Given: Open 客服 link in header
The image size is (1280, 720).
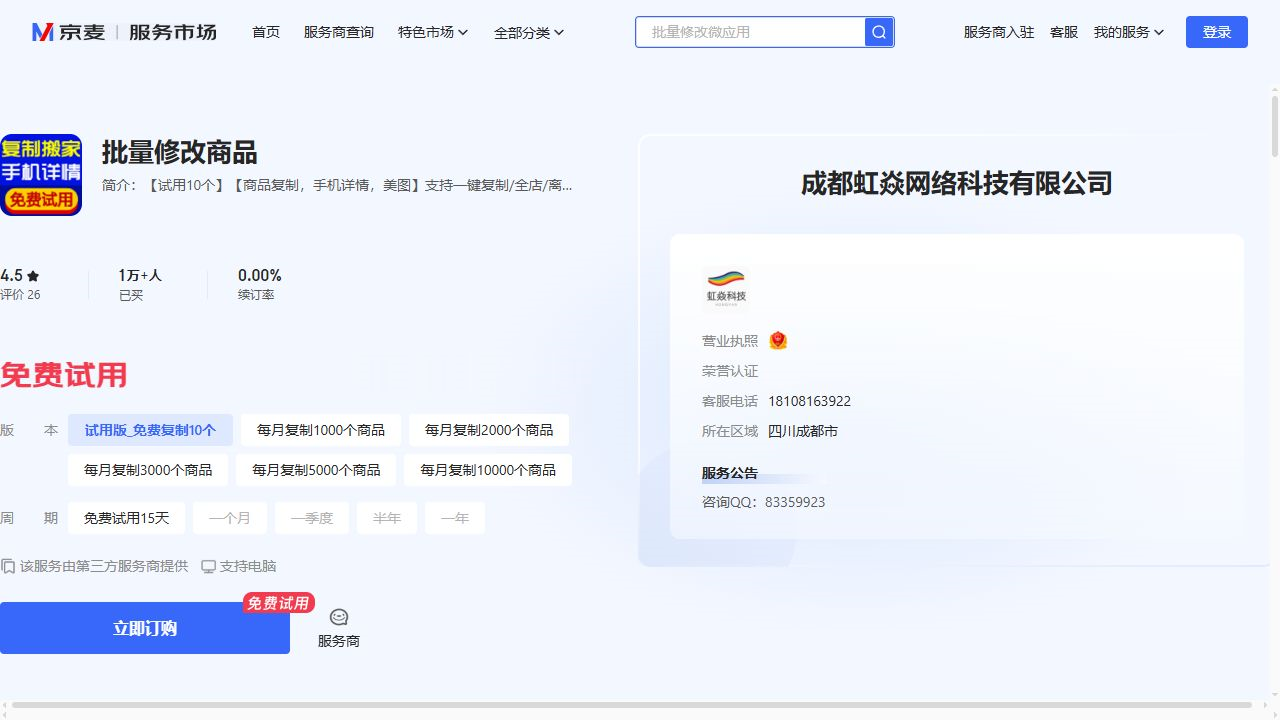Looking at the screenshot, I should pyautogui.click(x=1064, y=32).
